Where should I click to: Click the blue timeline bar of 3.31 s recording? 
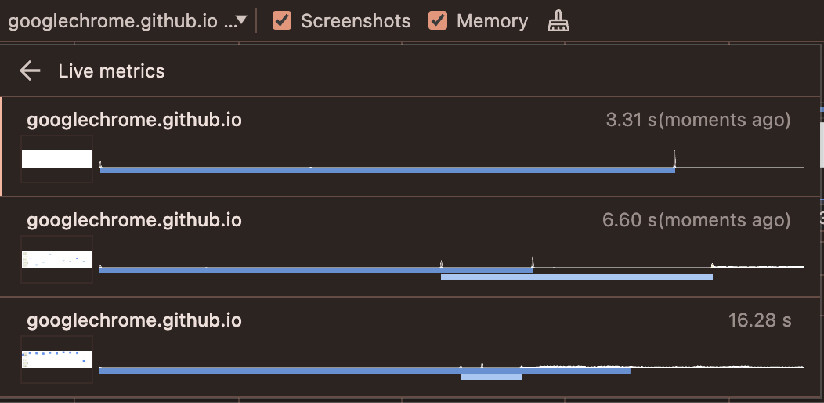point(387,170)
